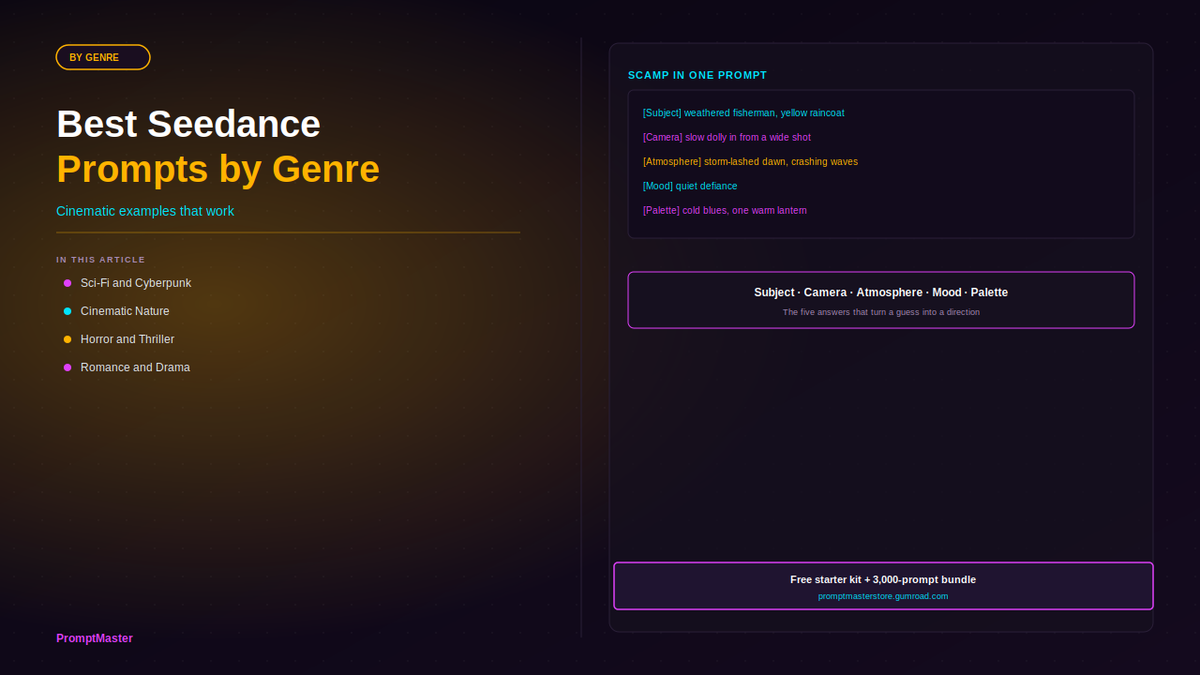This screenshot has height=675, width=1200.
Task: Jump to the Horror and Thriller section
Action: pos(127,339)
